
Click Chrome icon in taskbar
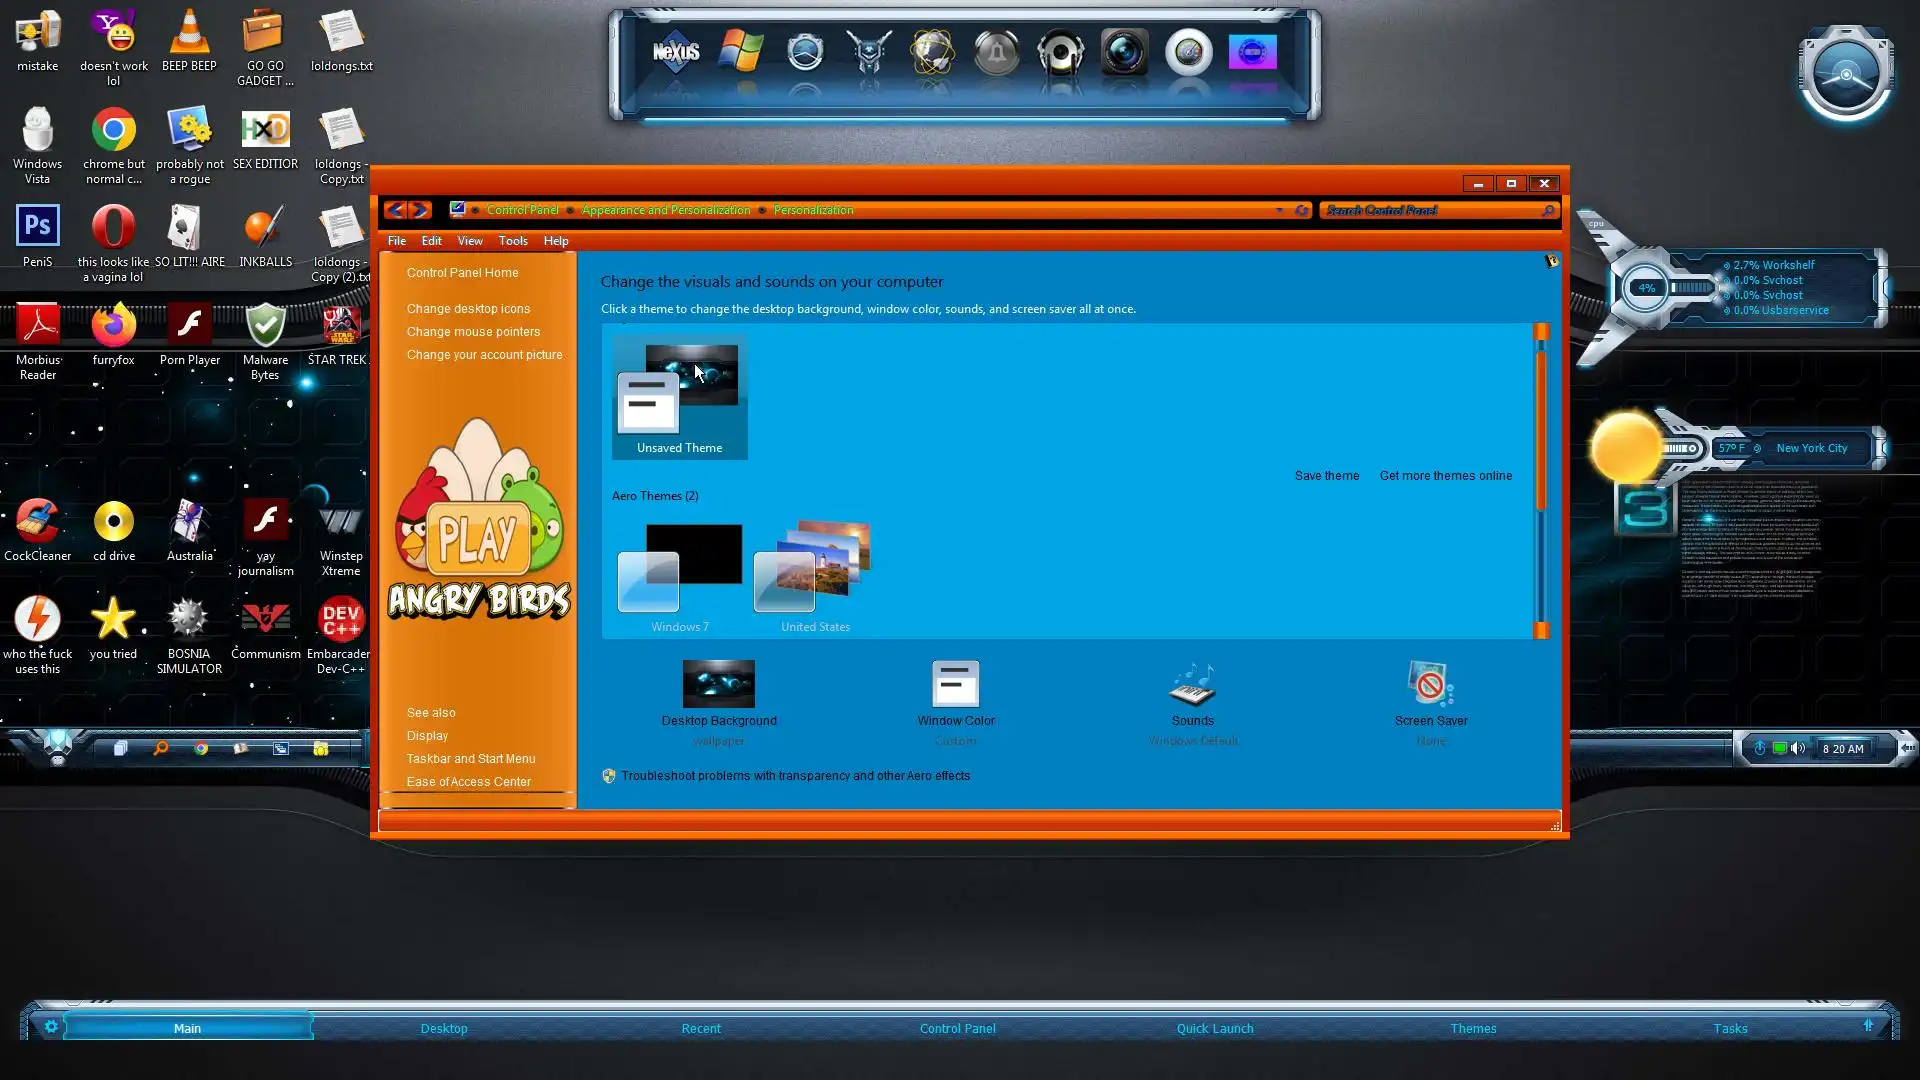coord(201,748)
